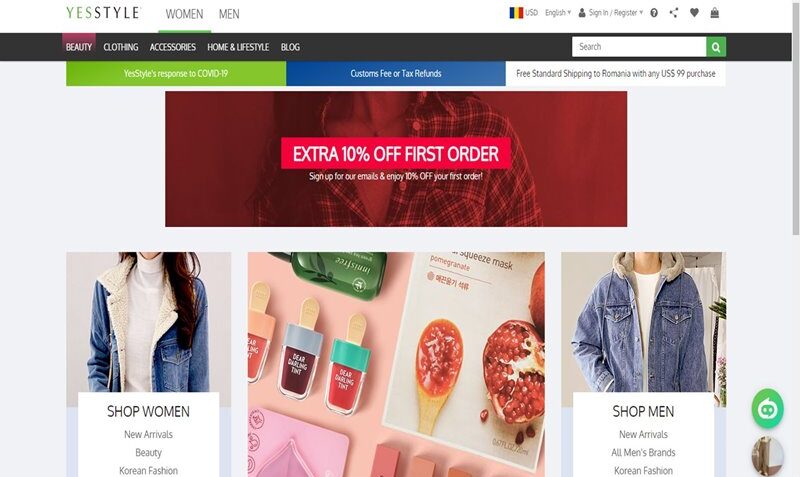800x477 pixels.
Task: Open the help question mark icon
Action: pyautogui.click(x=654, y=13)
